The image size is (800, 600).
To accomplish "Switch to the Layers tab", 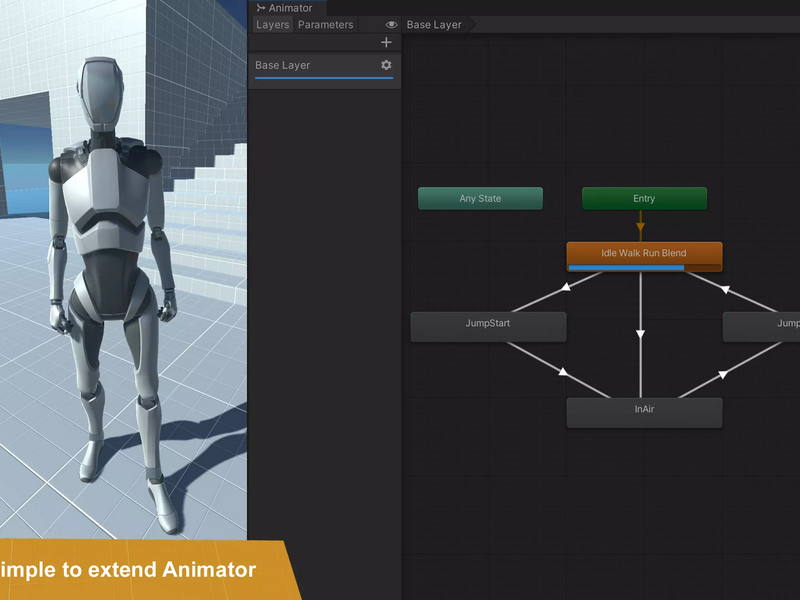I will [x=272, y=24].
